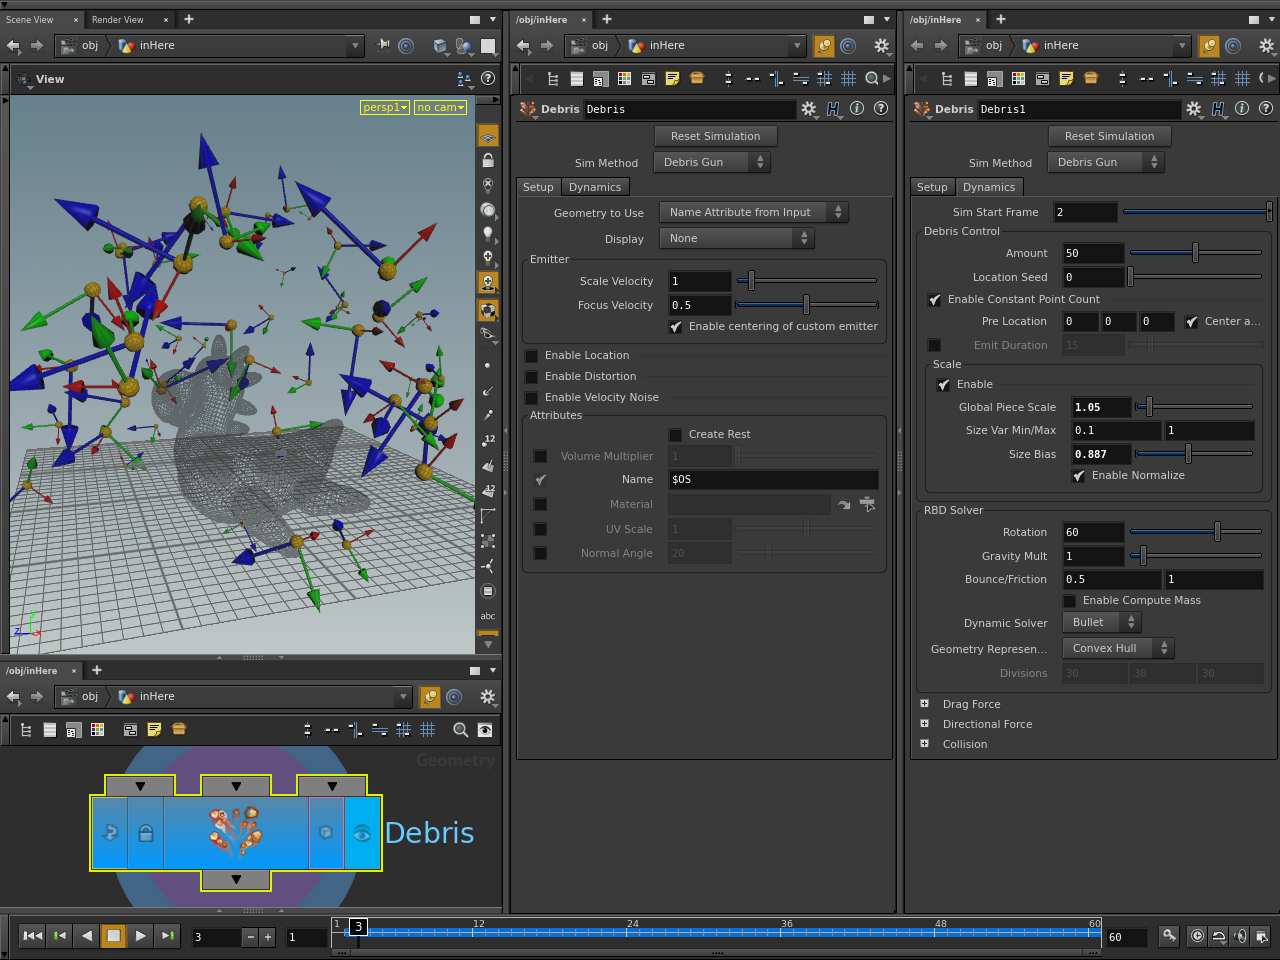Open Sim Method dropdown in right pane
The width and height of the screenshot is (1280, 960).
(x=1106, y=162)
